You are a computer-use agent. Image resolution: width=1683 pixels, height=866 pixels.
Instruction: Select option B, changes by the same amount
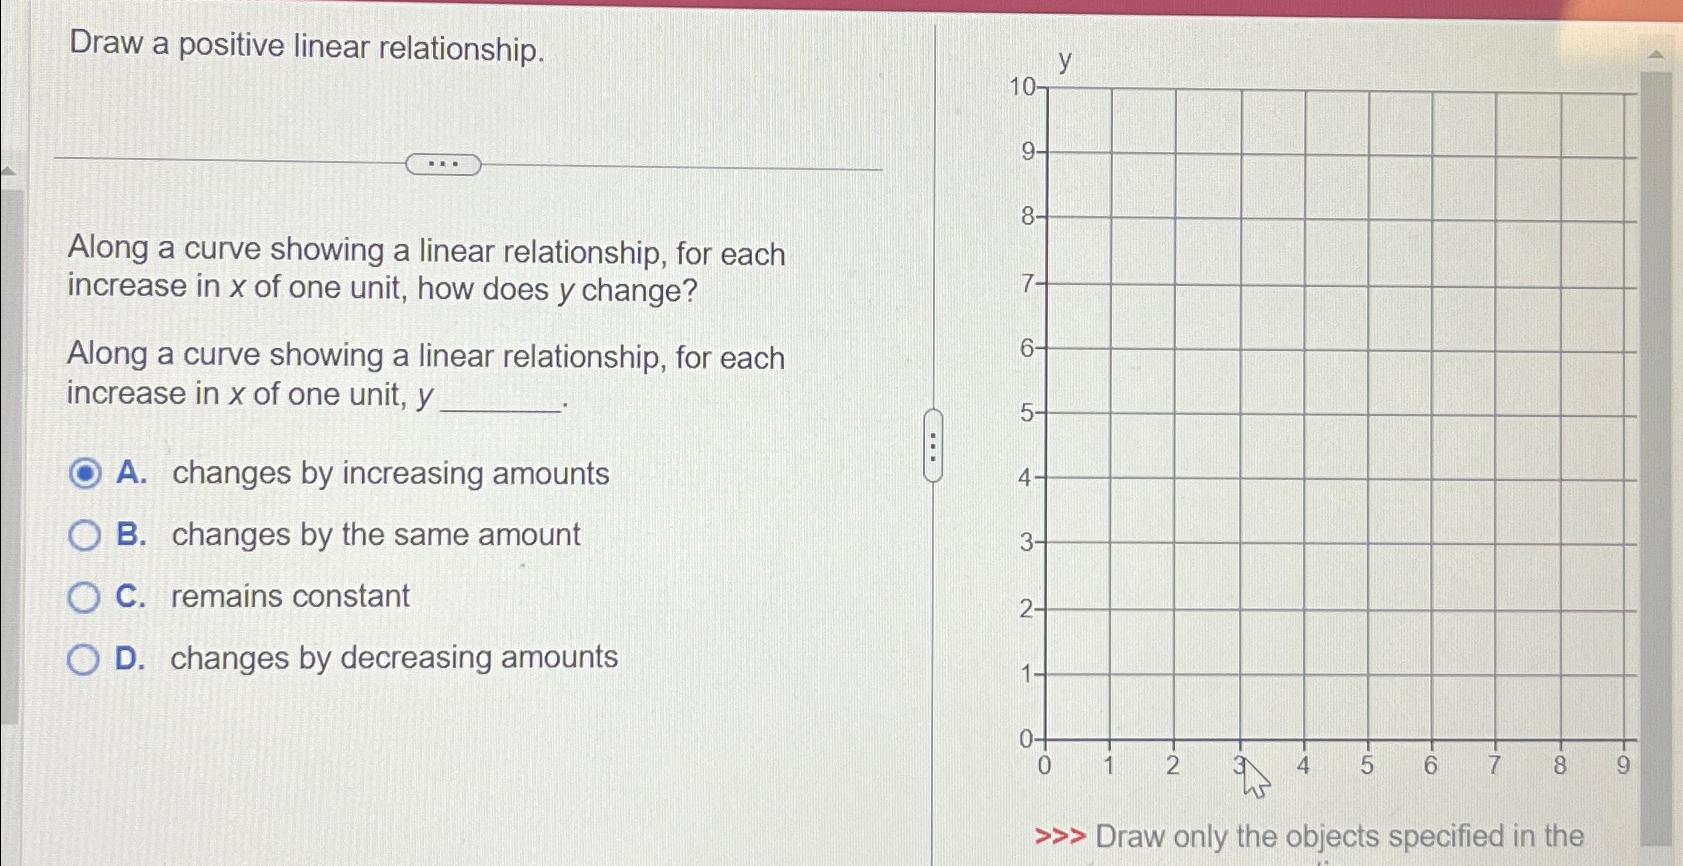86,536
